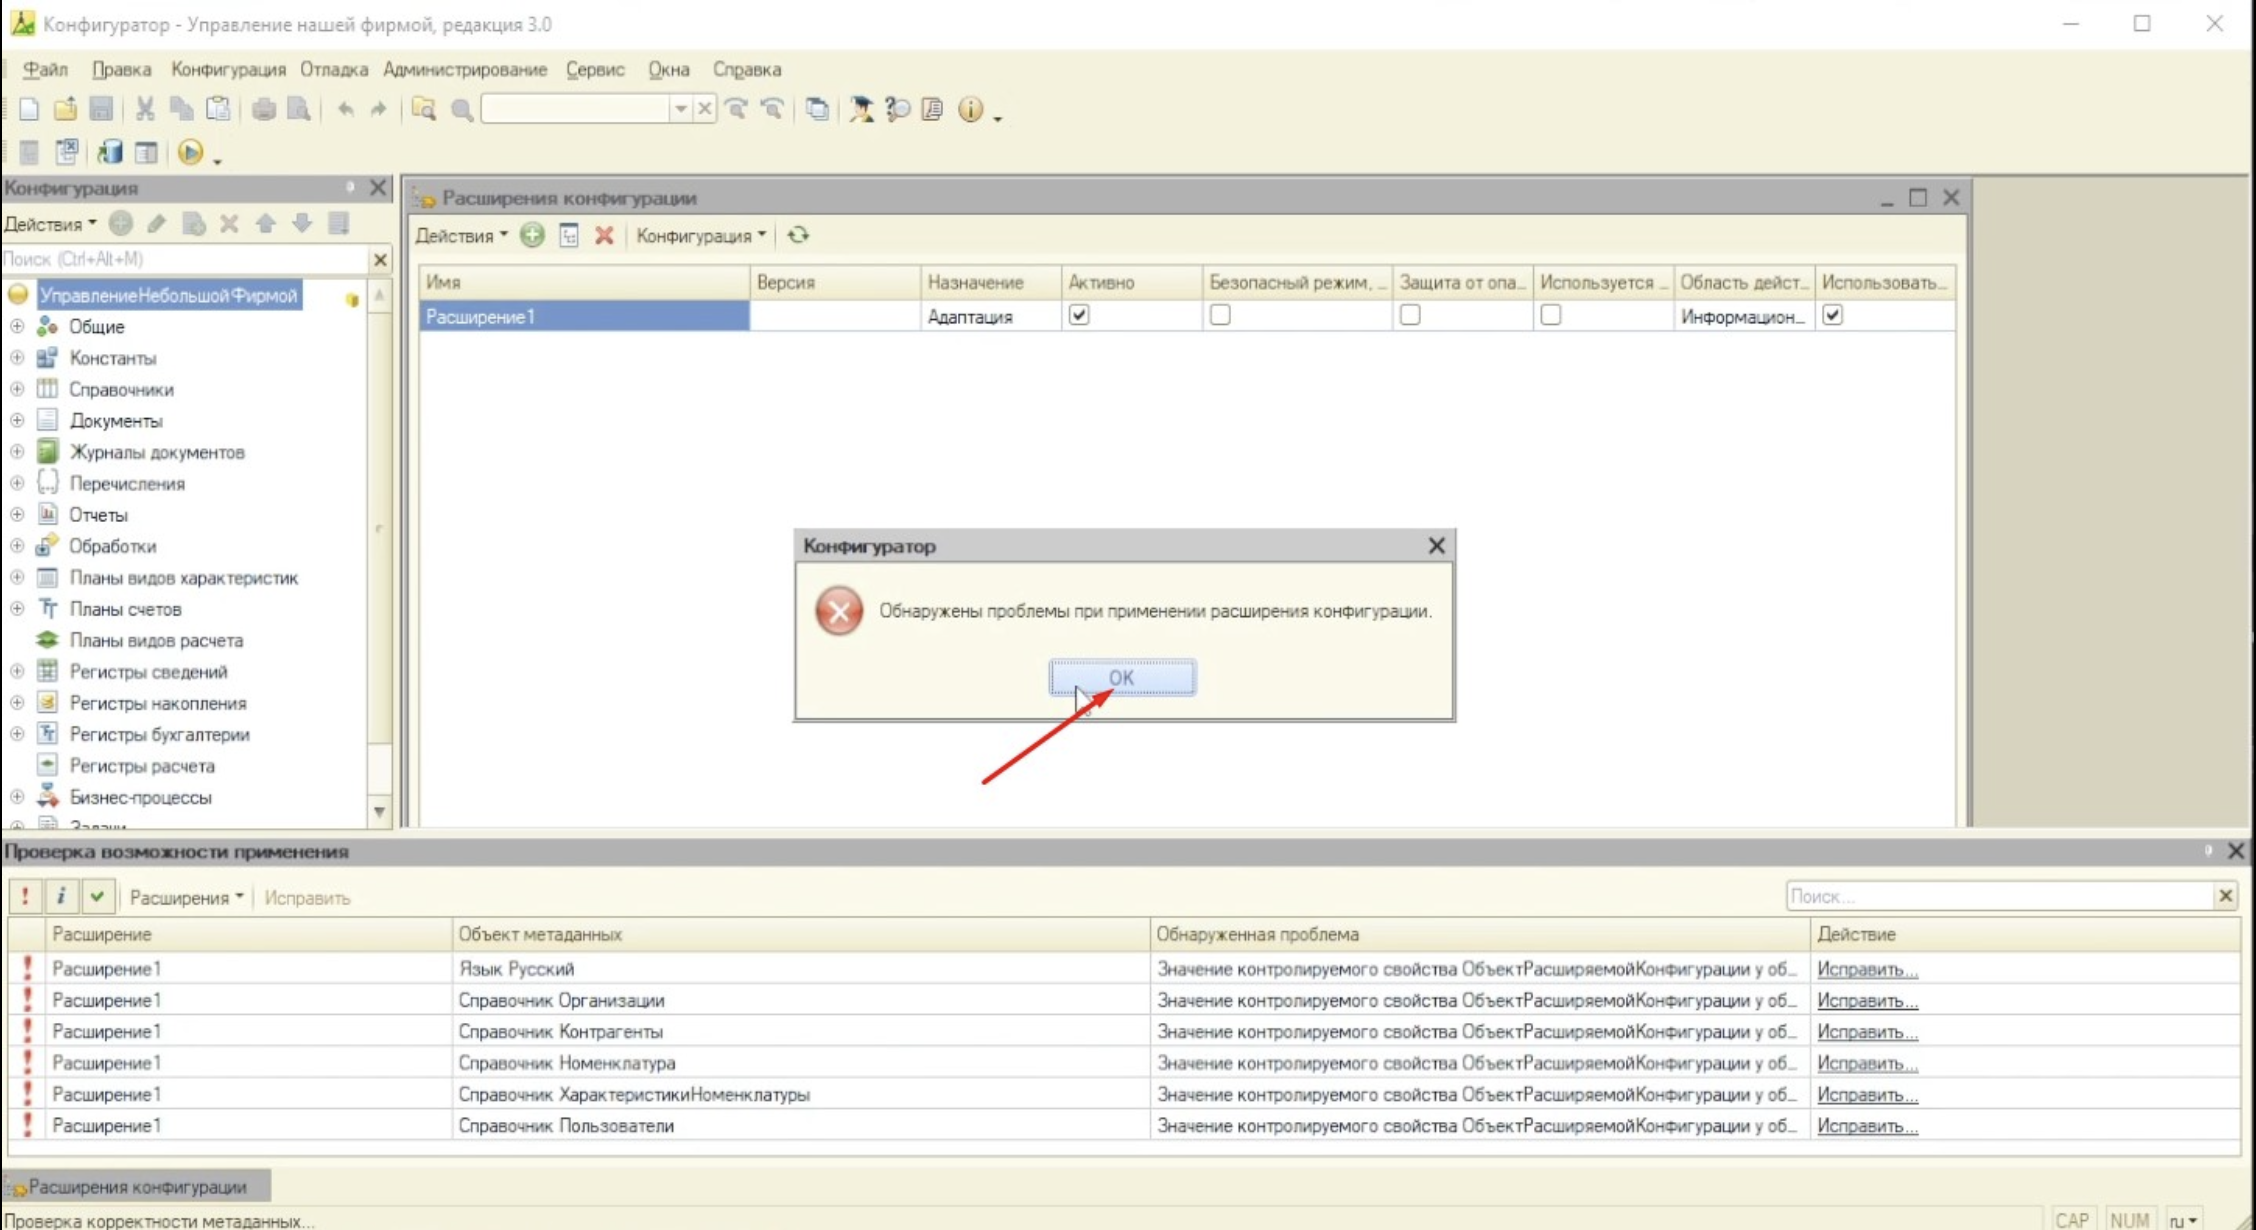The image size is (2256, 1230).
Task: Click the green add extension icon
Action: point(532,236)
